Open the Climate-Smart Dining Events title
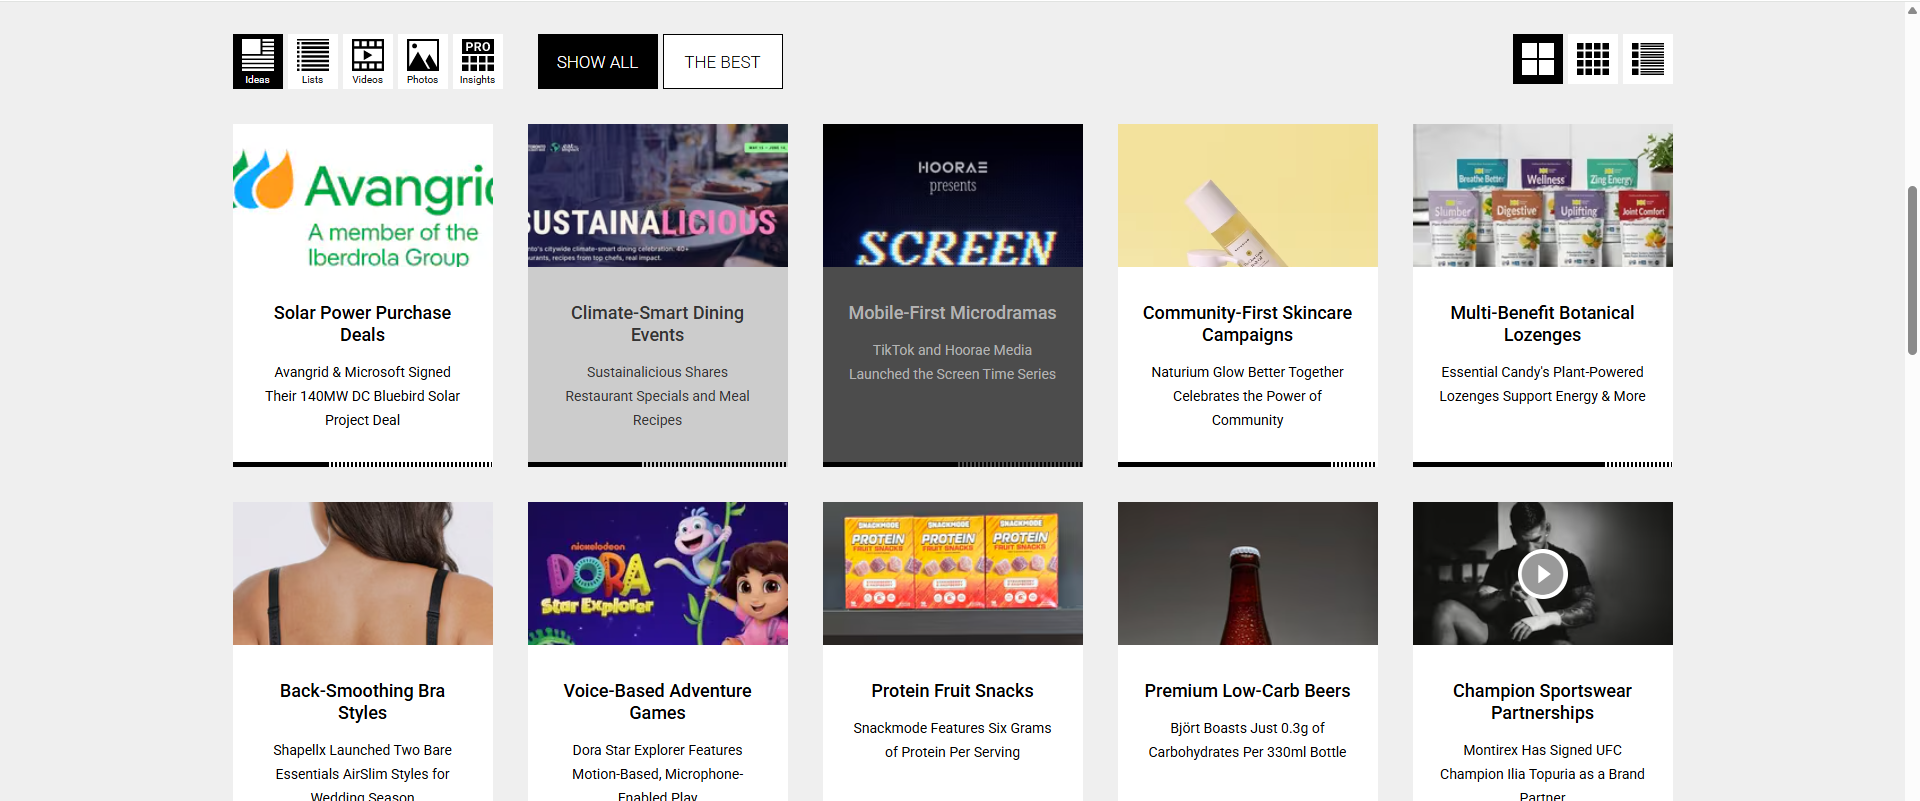 (658, 324)
